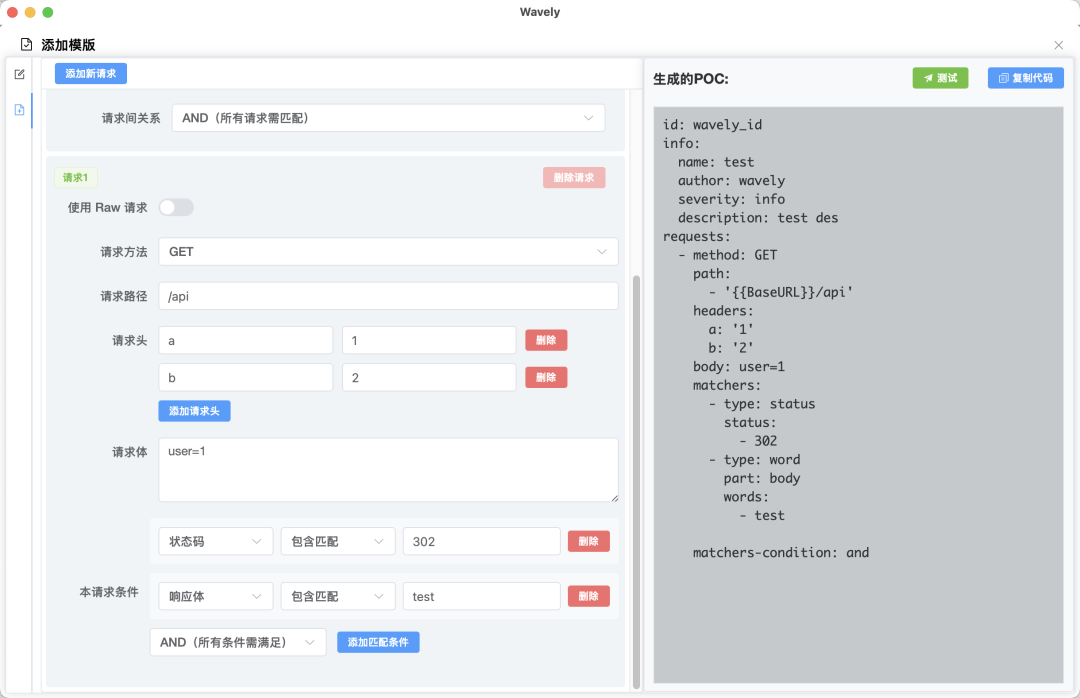The height and width of the screenshot is (698, 1080).
Task: Click the matcher value field 302
Action: (481, 542)
